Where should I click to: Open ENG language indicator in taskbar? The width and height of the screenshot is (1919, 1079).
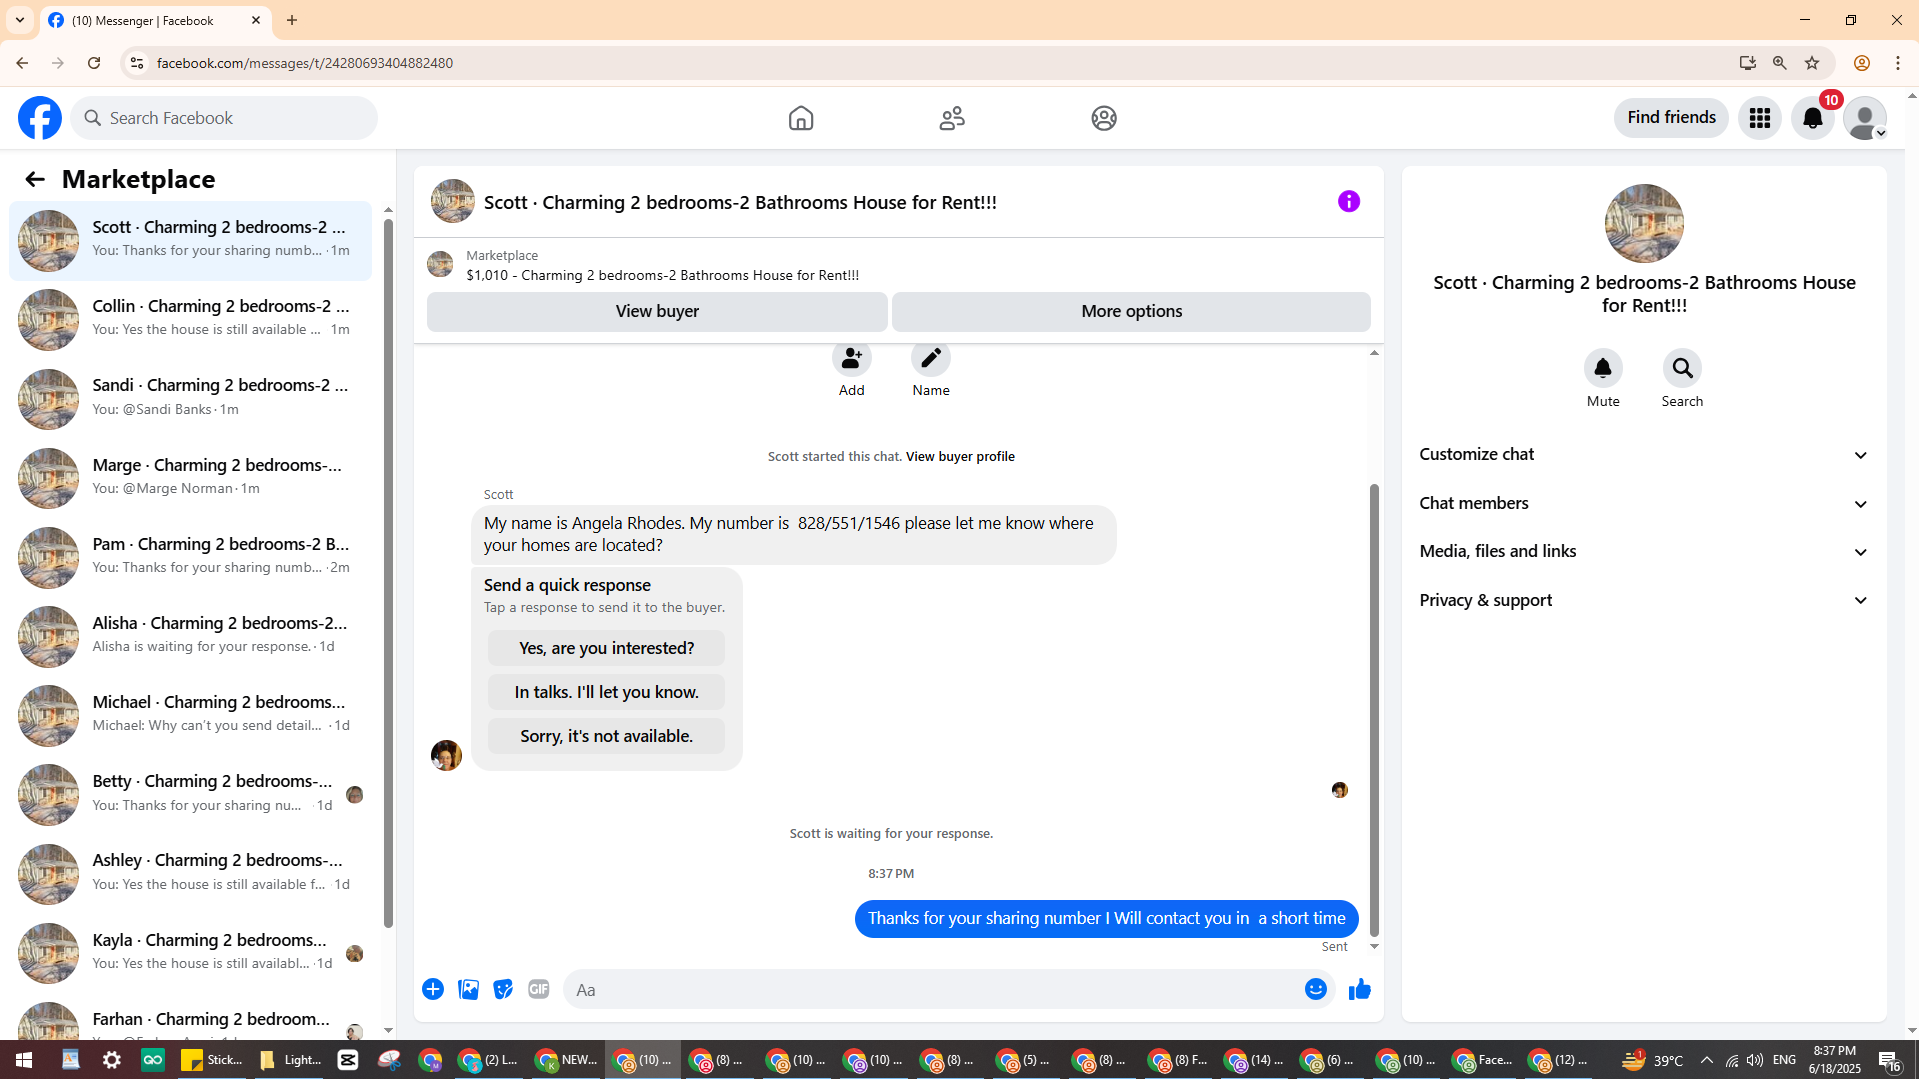(1784, 1060)
